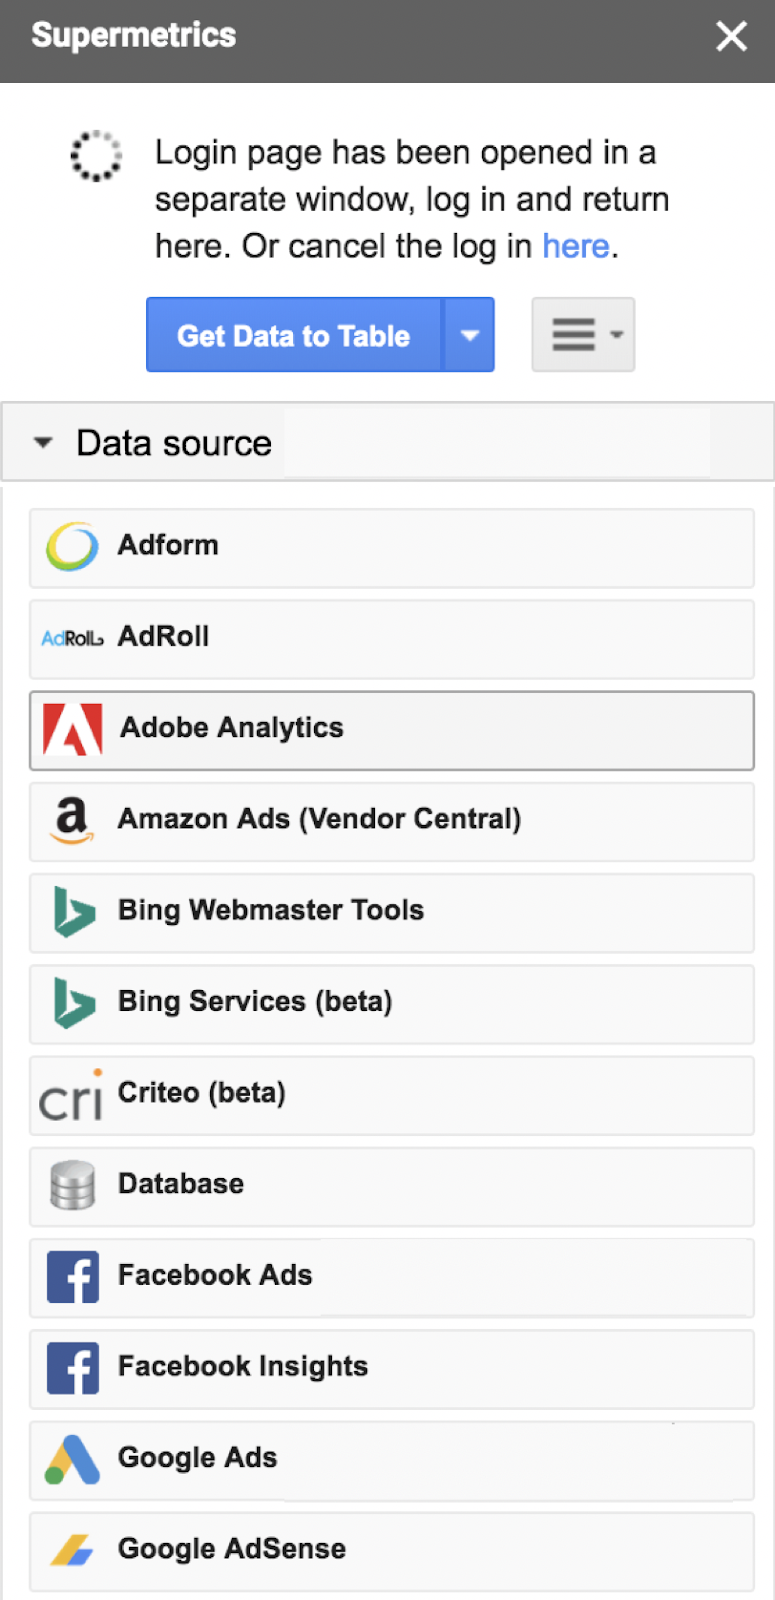
Task: Collapse the Data source section
Action: (43, 443)
